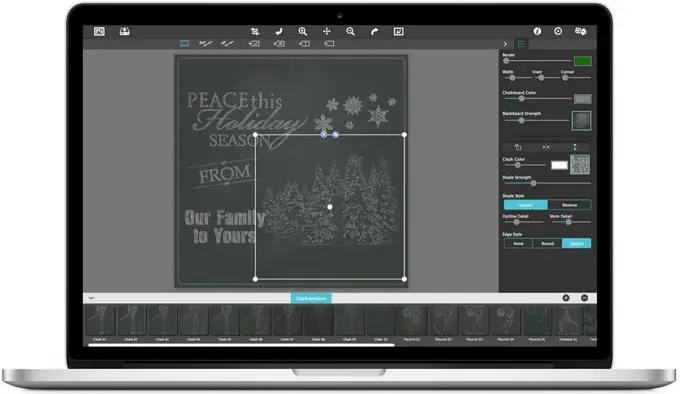This screenshot has height=394, width=680.
Task: Set Edge Style to None
Action: click(518, 243)
